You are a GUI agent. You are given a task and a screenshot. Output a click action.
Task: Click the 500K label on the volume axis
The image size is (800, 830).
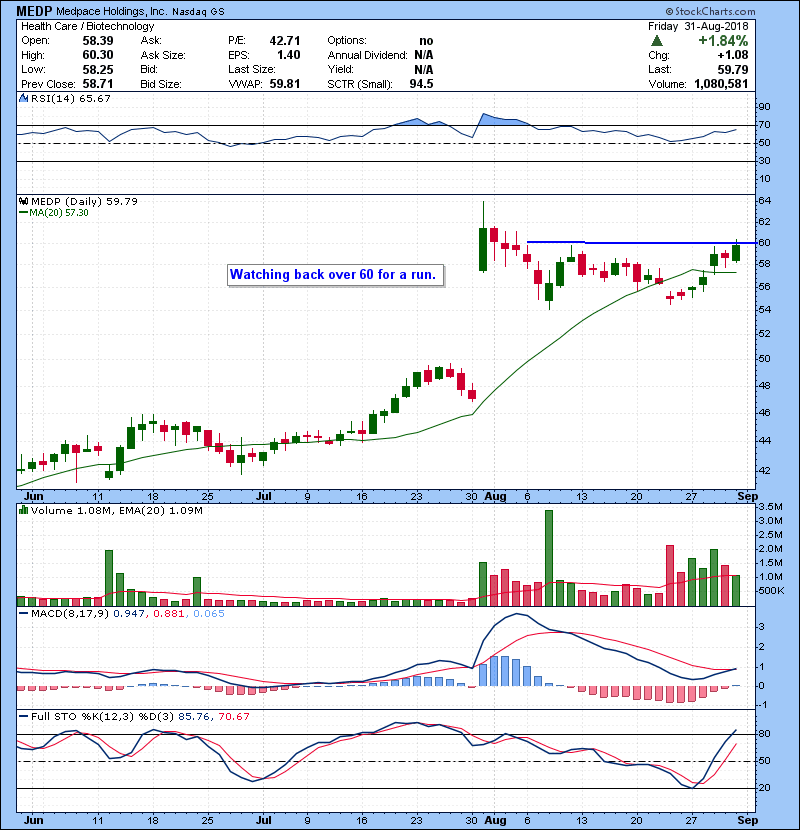772,590
